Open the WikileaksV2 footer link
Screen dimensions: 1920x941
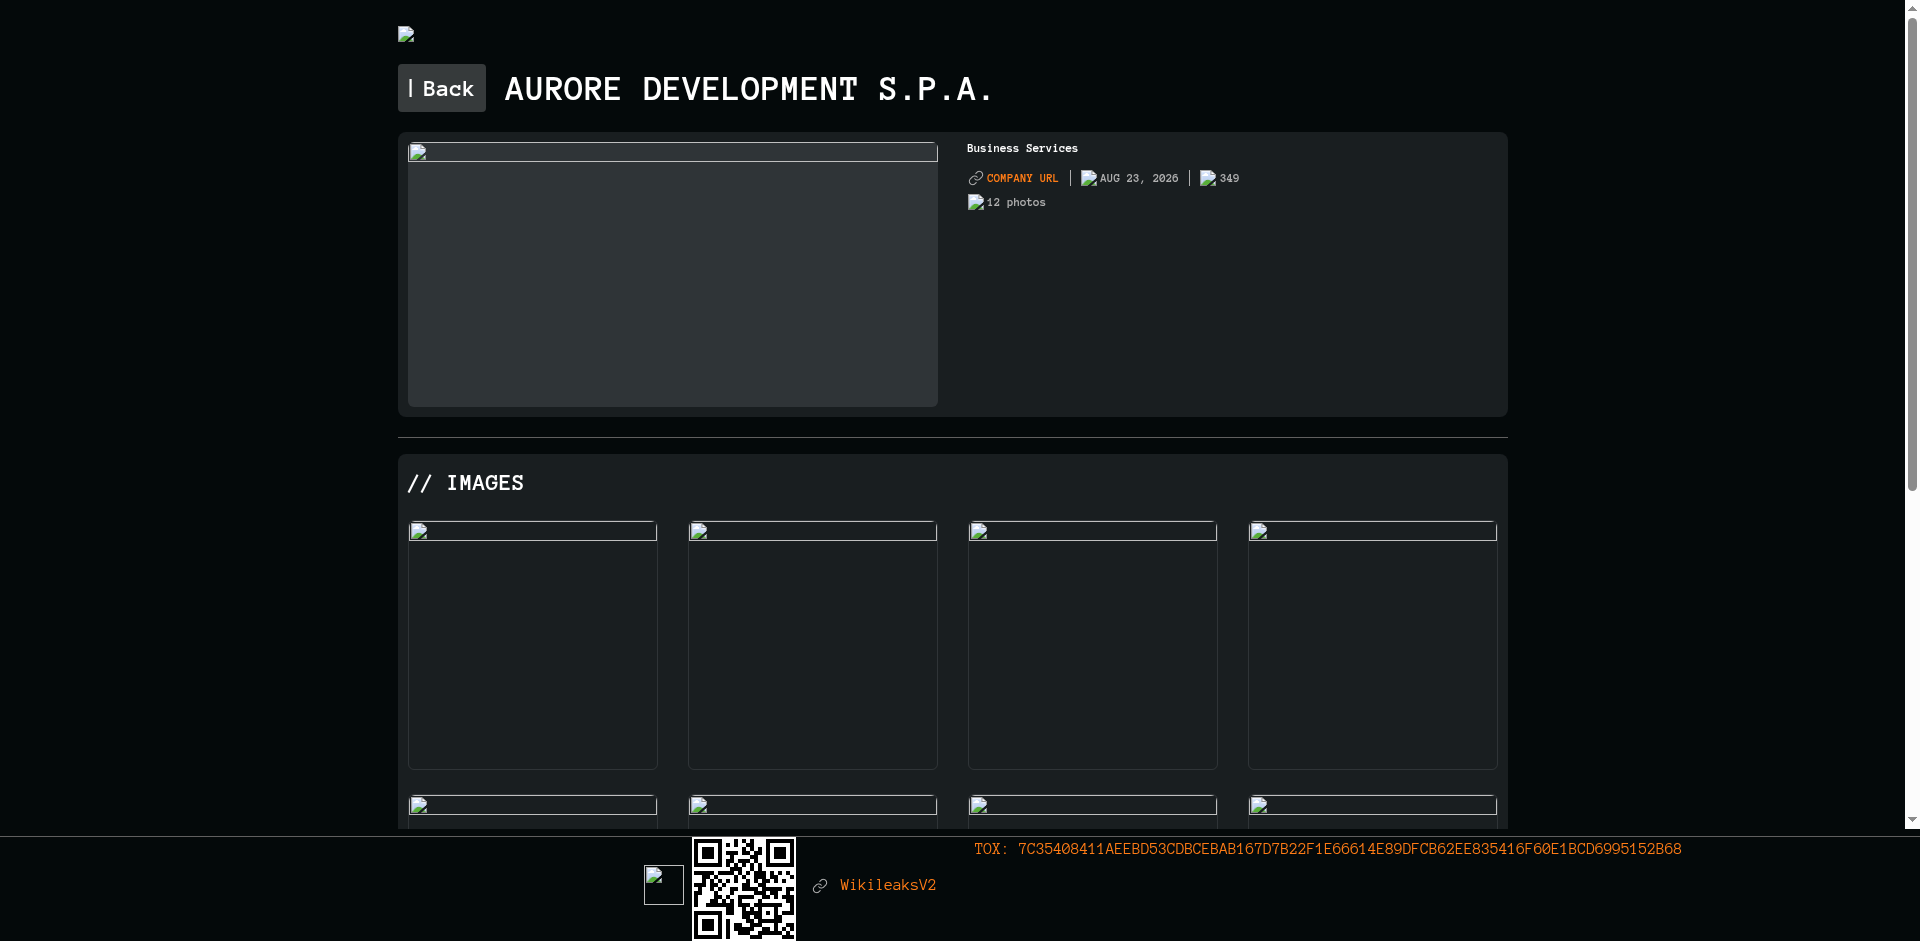pos(888,885)
